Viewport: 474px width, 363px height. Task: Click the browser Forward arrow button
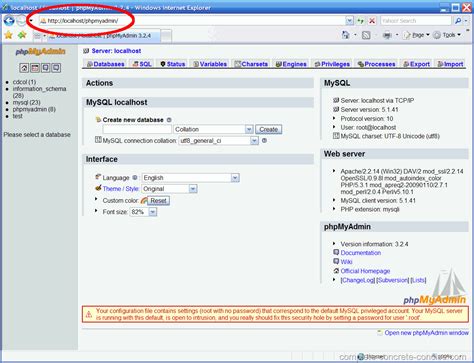pos(21,21)
